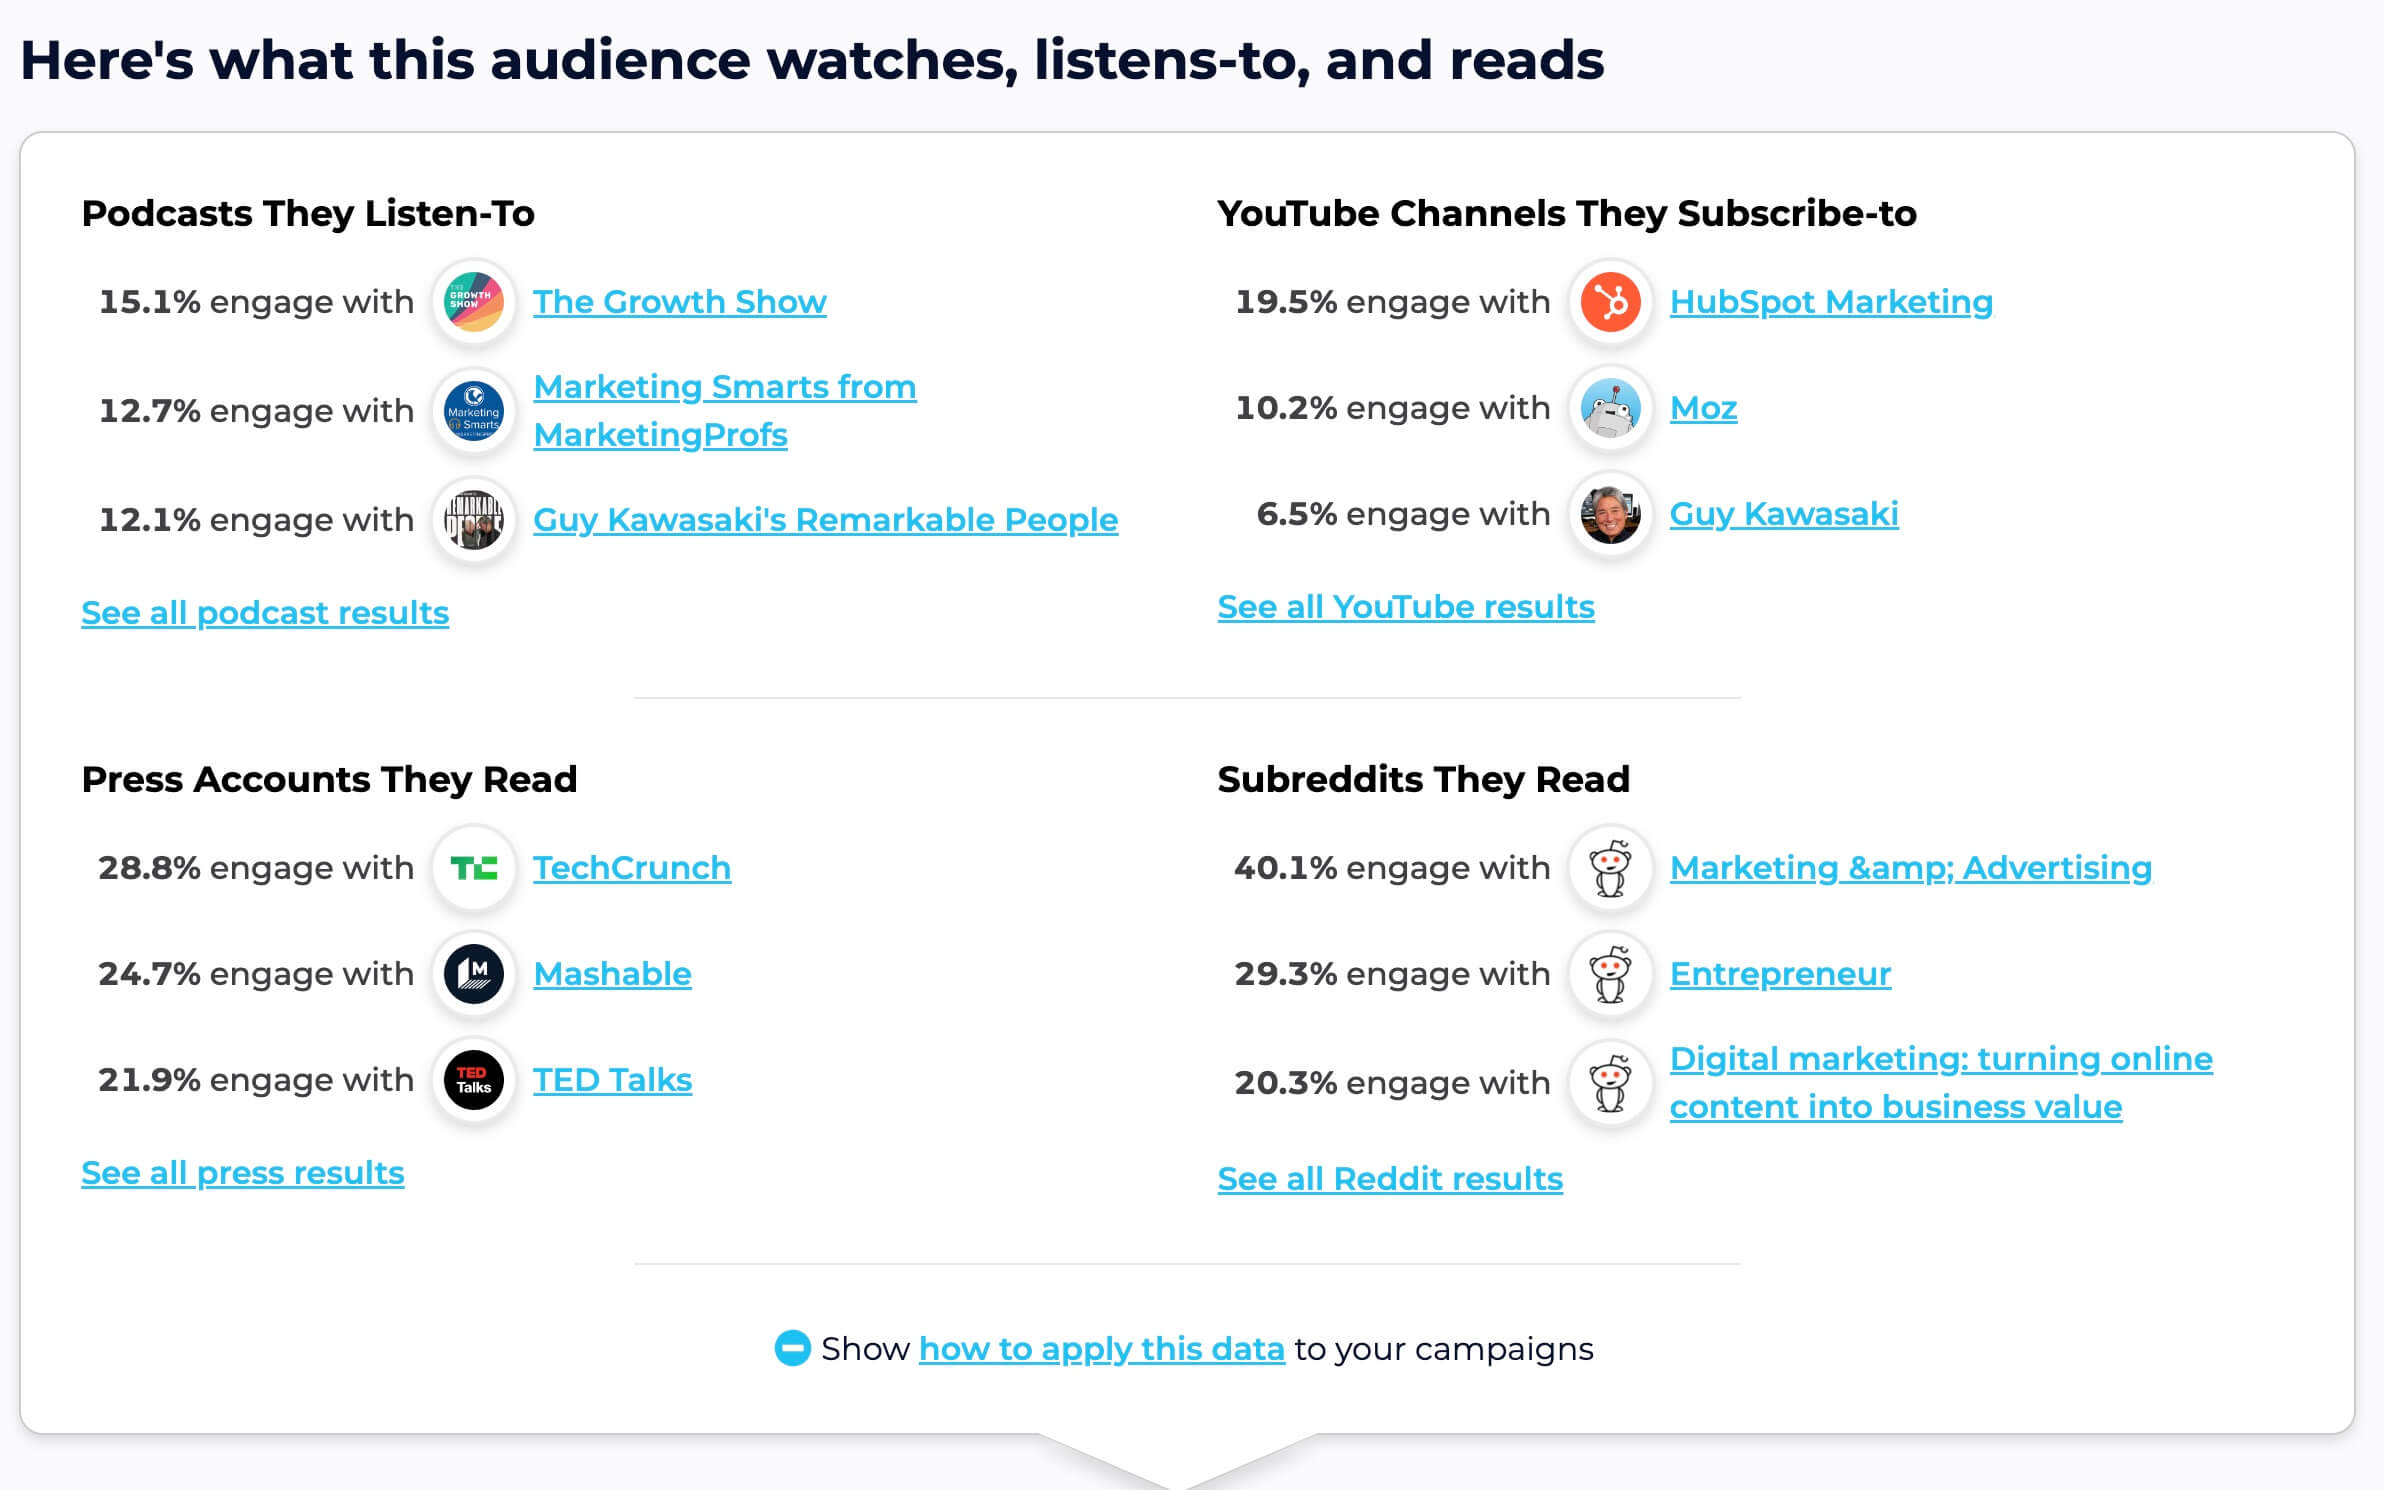The height and width of the screenshot is (1490, 2384).
Task: Click YouTube Channels They Subscribe-to heading
Action: pos(1567,214)
